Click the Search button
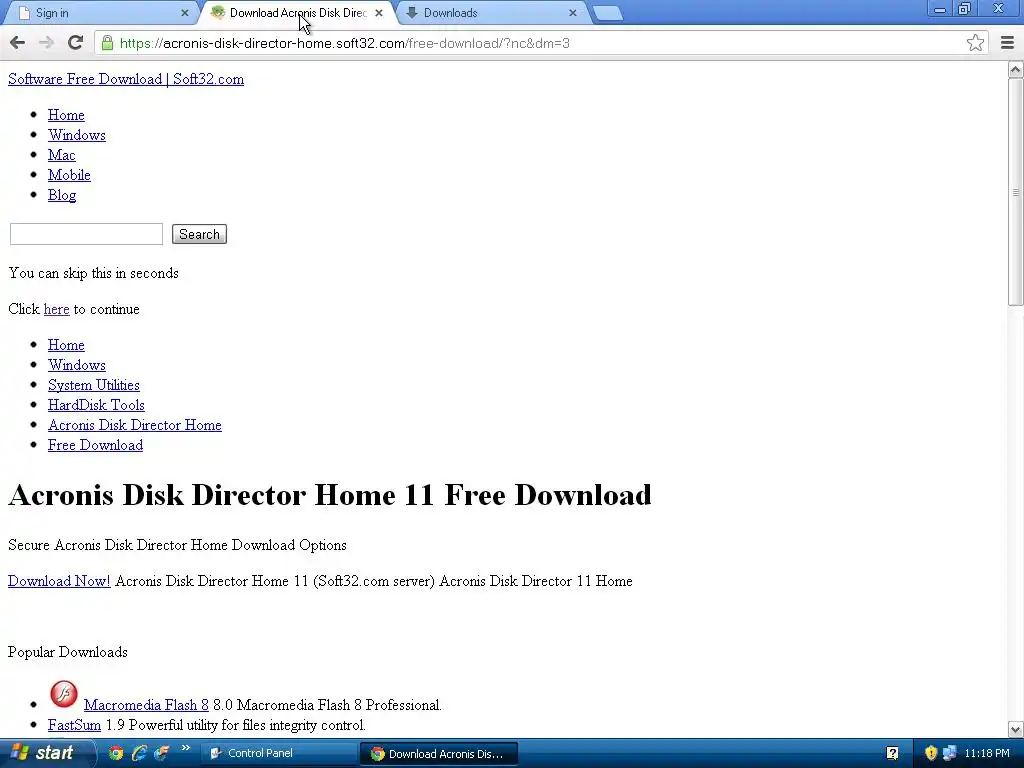Viewport: 1024px width, 768px height. pos(199,234)
